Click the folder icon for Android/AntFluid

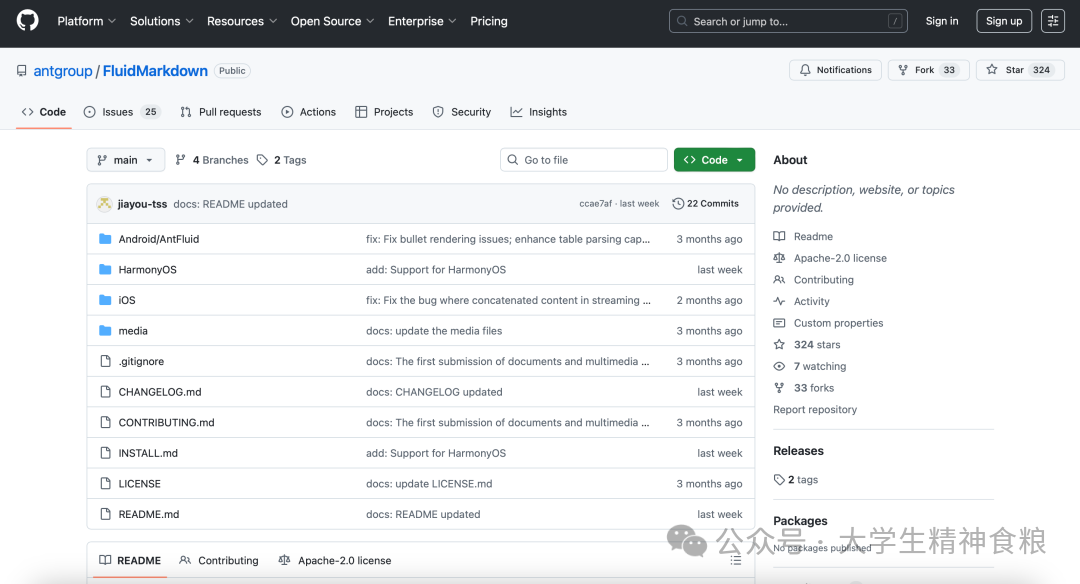[105, 239]
